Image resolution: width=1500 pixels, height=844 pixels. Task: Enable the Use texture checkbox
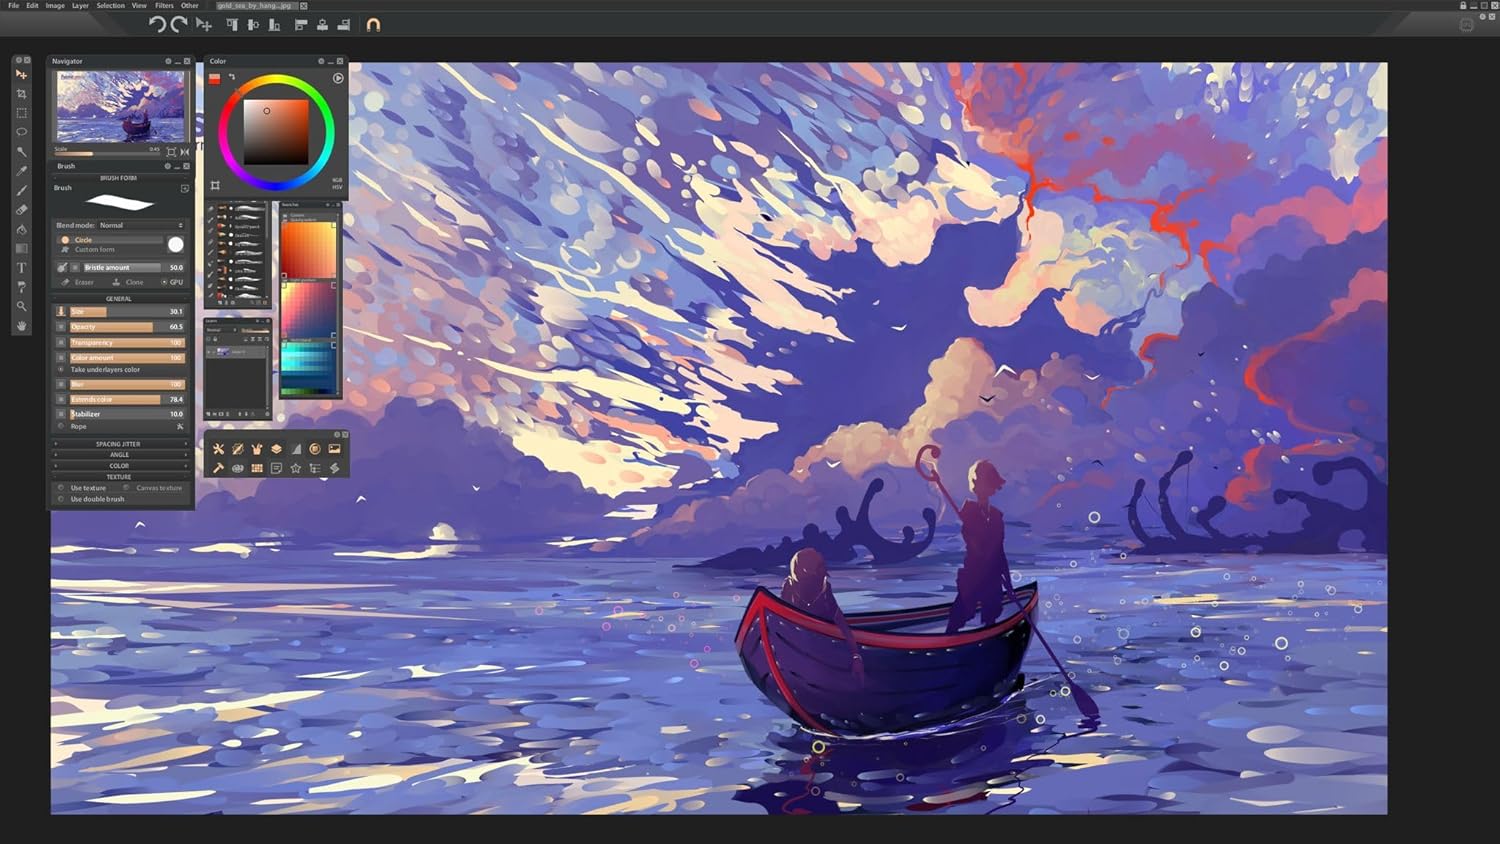pyautogui.click(x=62, y=488)
